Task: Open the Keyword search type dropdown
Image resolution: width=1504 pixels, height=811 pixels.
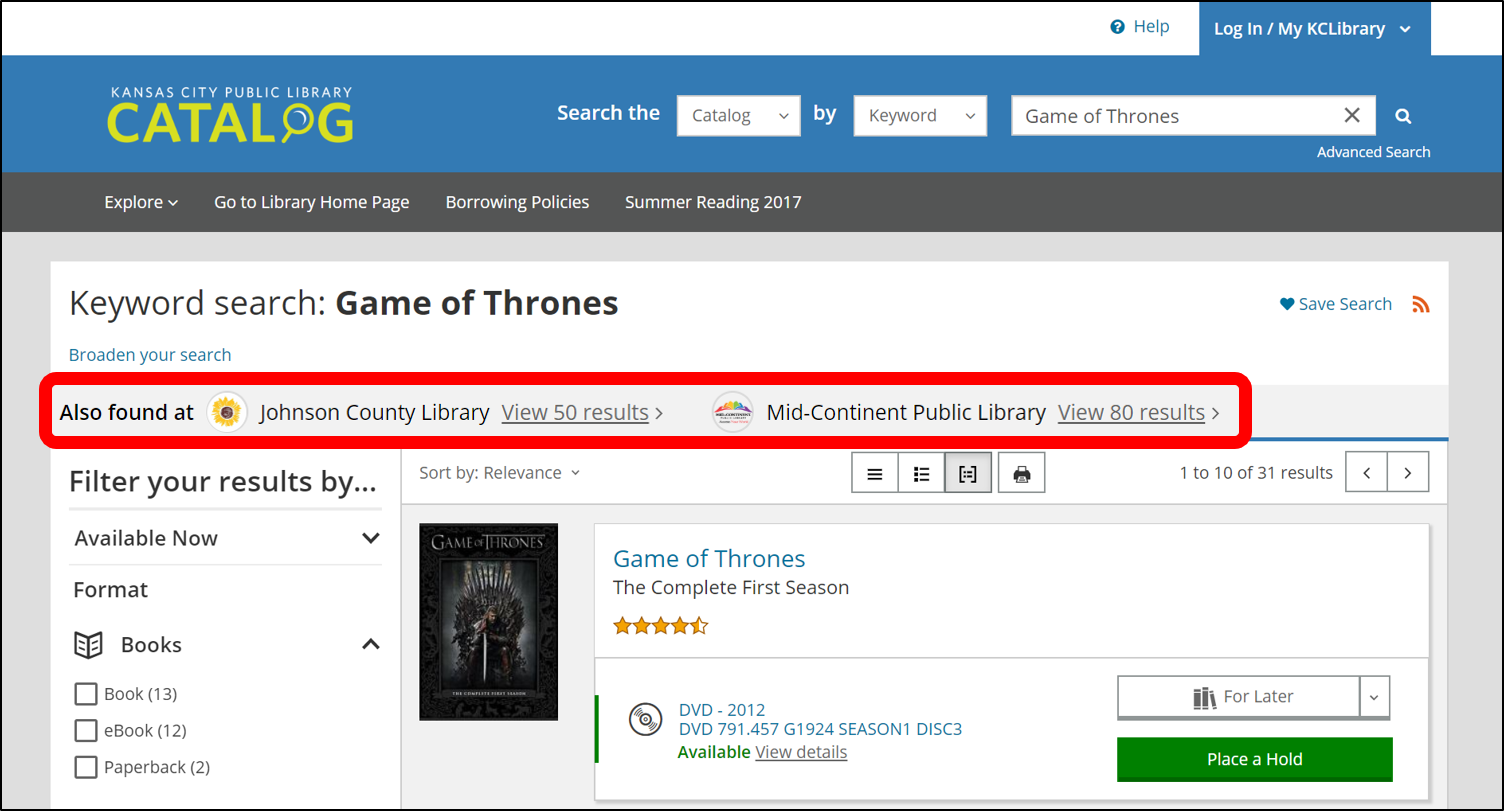Action: coord(920,116)
